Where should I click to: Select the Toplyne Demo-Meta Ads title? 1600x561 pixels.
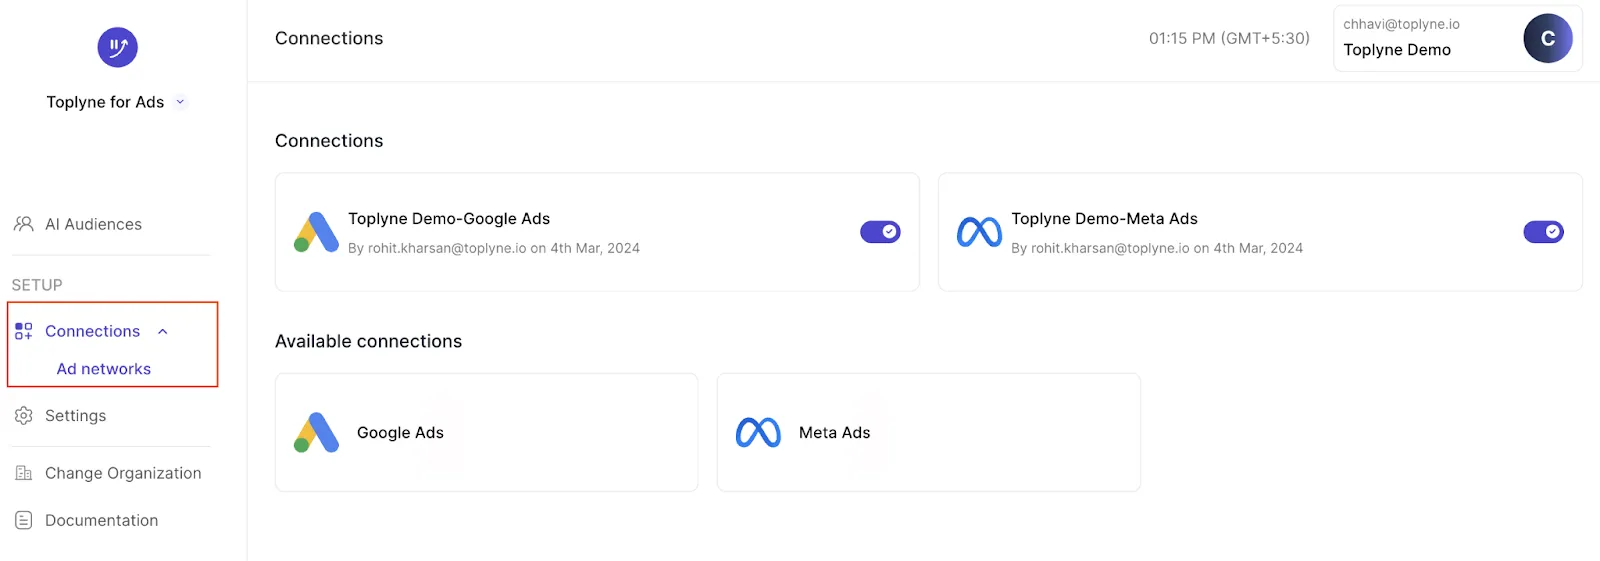pos(1104,218)
